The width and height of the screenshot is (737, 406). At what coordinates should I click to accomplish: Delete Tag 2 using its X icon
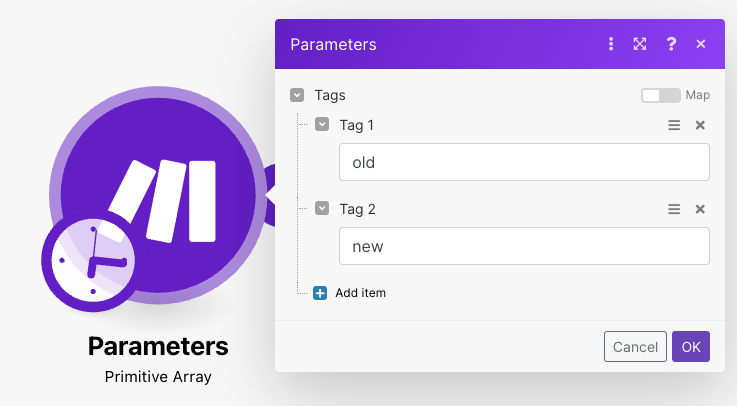pyautogui.click(x=700, y=209)
